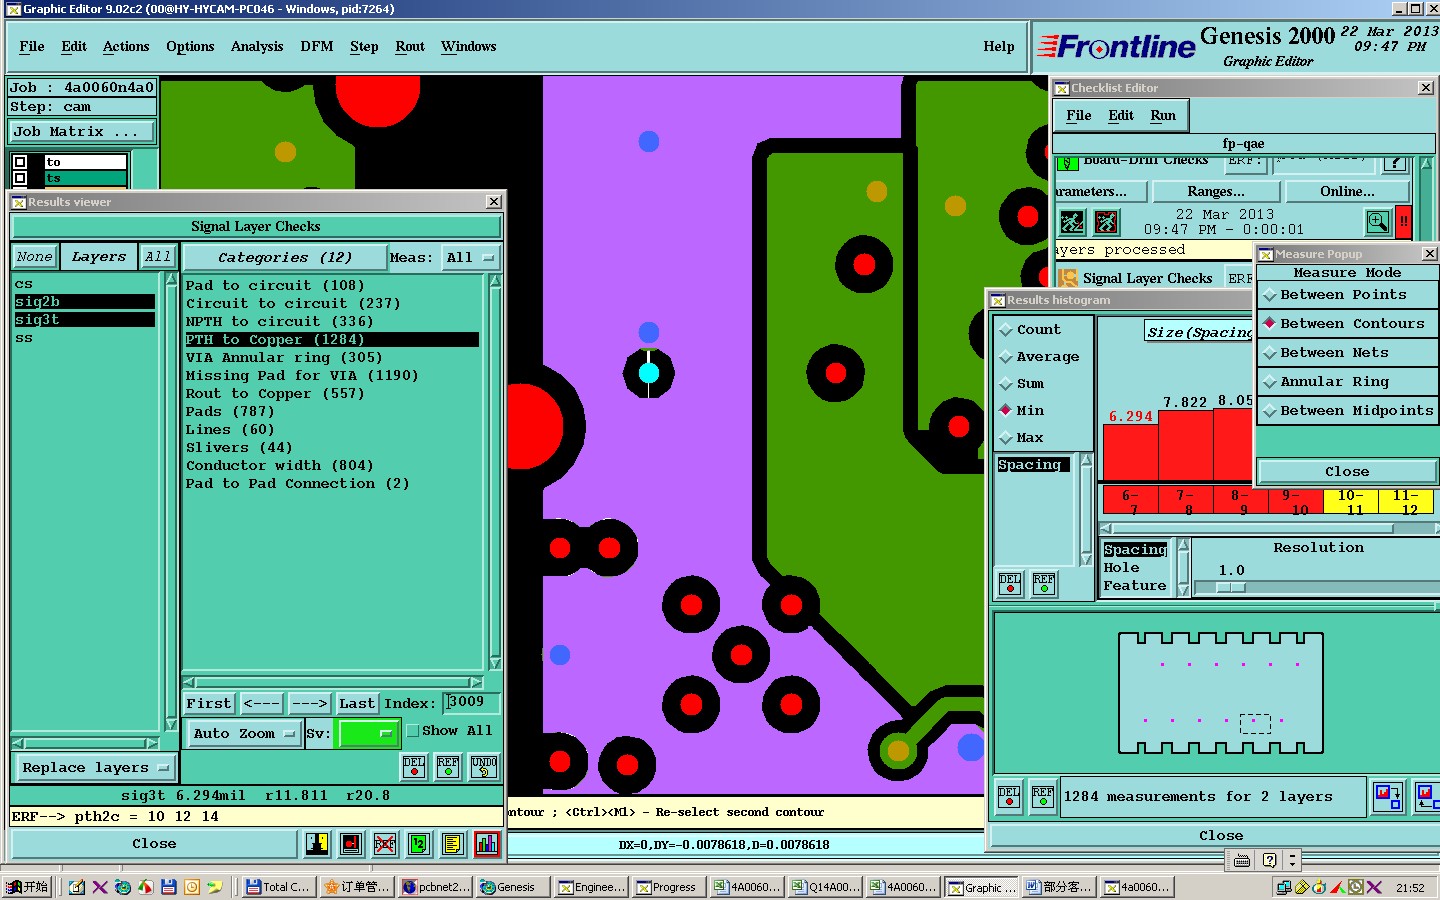Image resolution: width=1440 pixels, height=900 pixels.
Task: Click the Index input field
Action: coord(472,702)
